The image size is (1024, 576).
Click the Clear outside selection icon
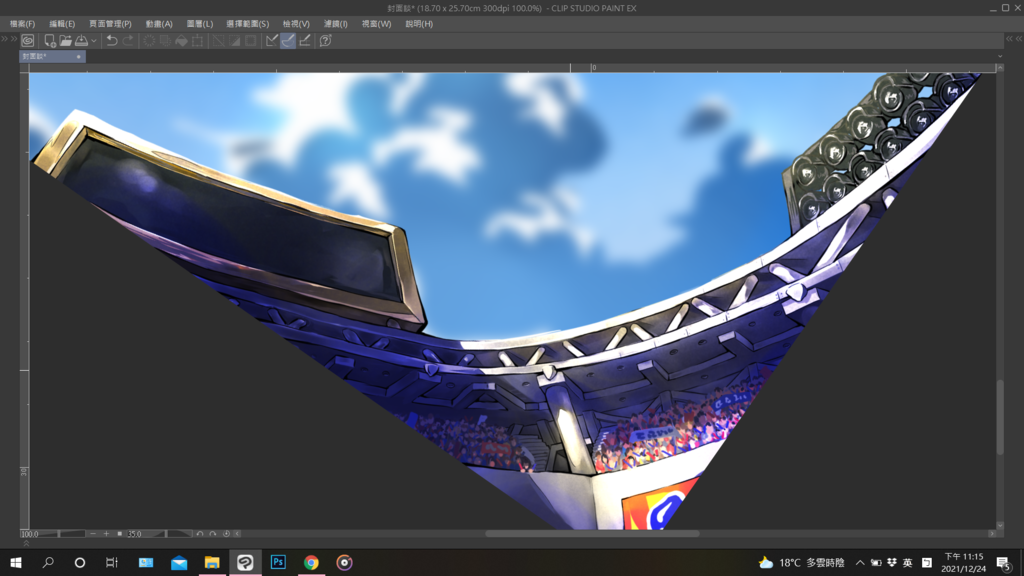(165, 40)
